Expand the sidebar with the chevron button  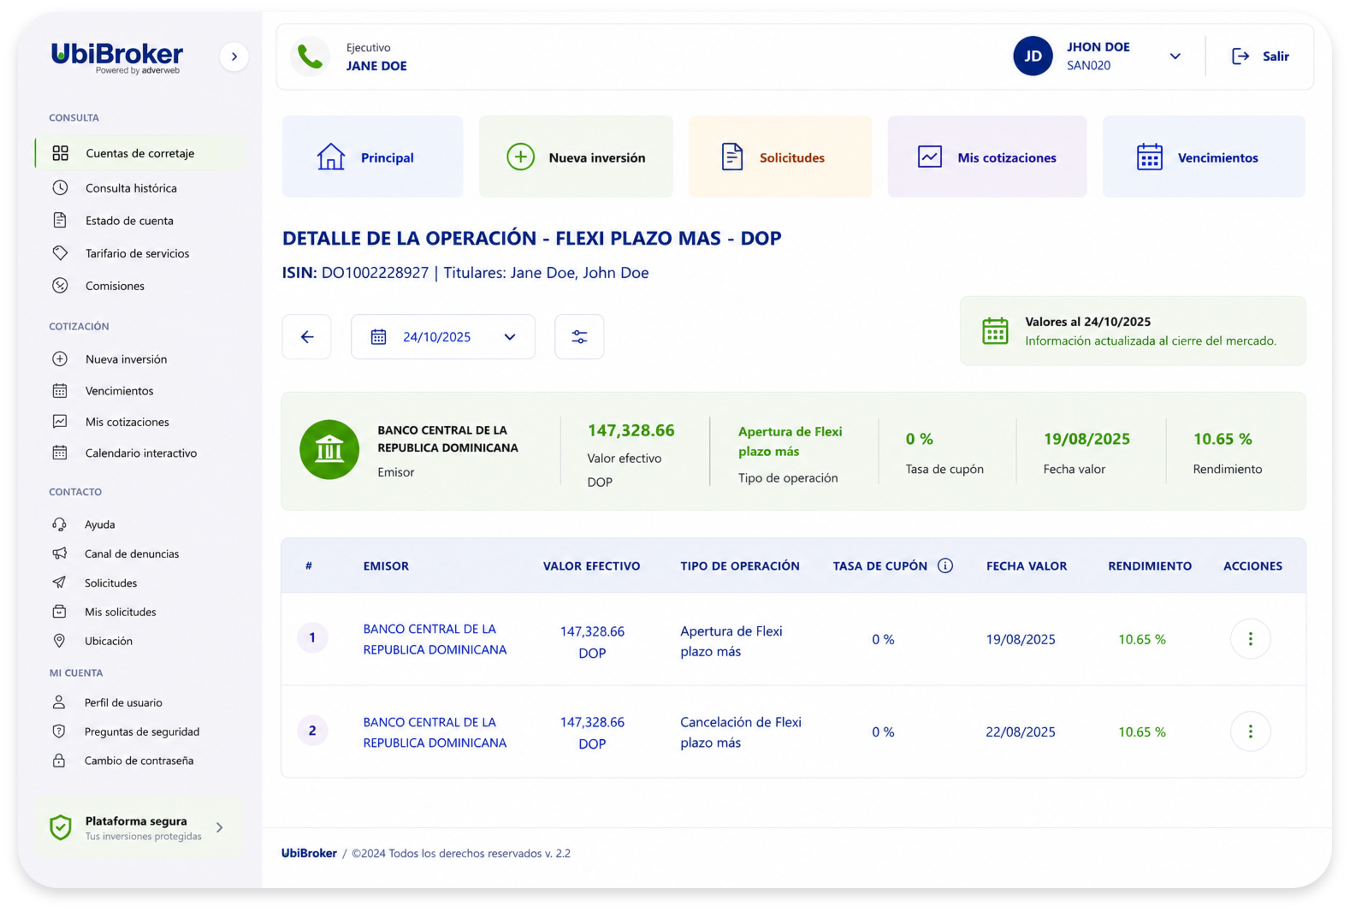(x=234, y=57)
